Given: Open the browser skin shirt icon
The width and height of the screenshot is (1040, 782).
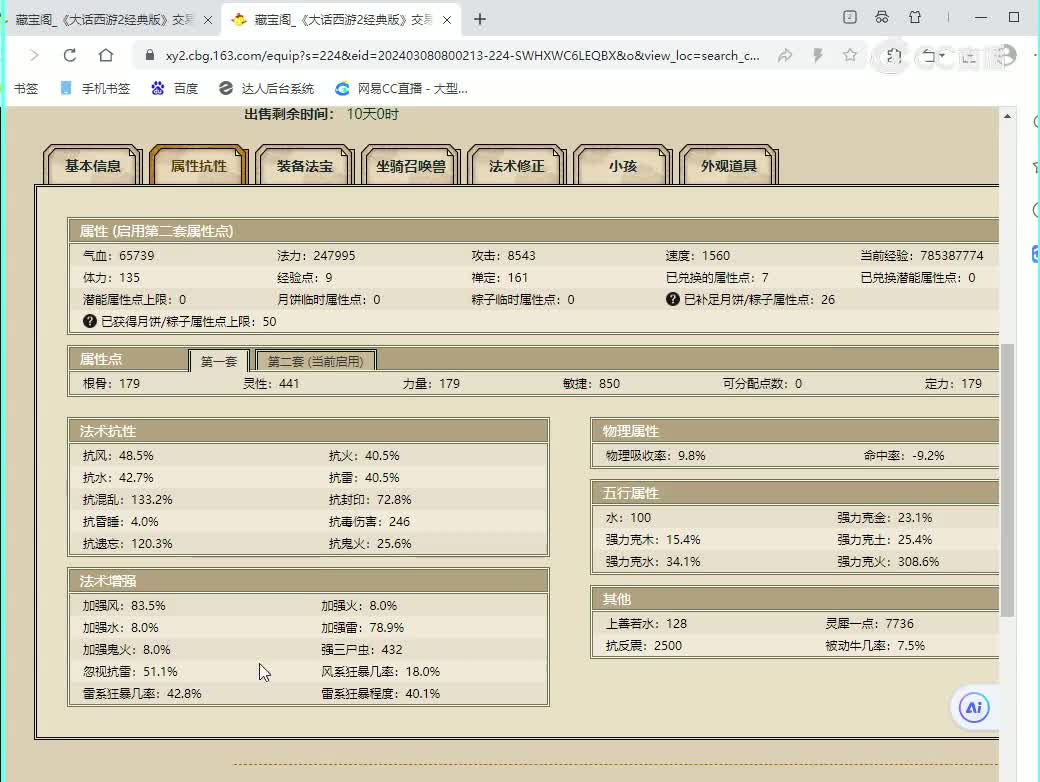Looking at the screenshot, I should [915, 17].
